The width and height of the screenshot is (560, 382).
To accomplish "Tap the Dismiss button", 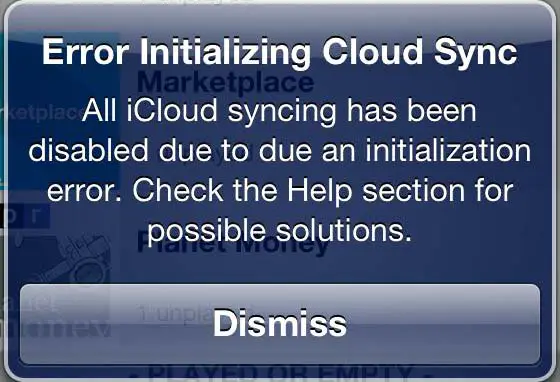I will tap(280, 324).
